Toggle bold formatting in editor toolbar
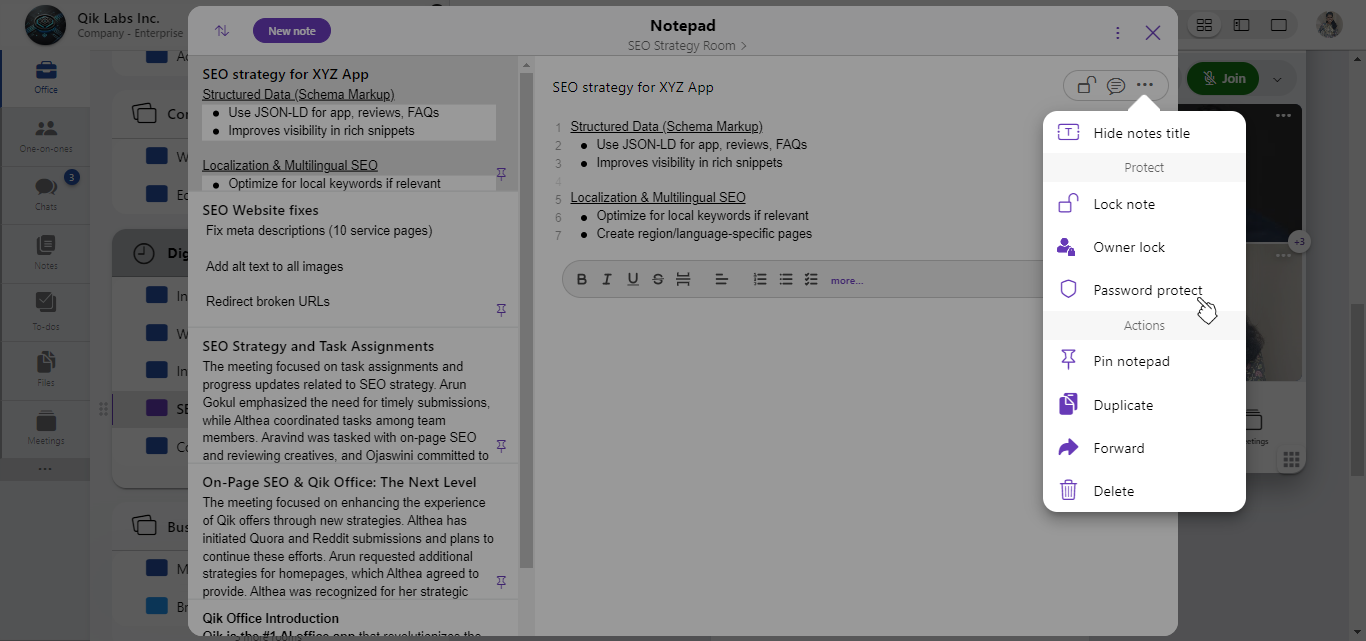 [581, 280]
